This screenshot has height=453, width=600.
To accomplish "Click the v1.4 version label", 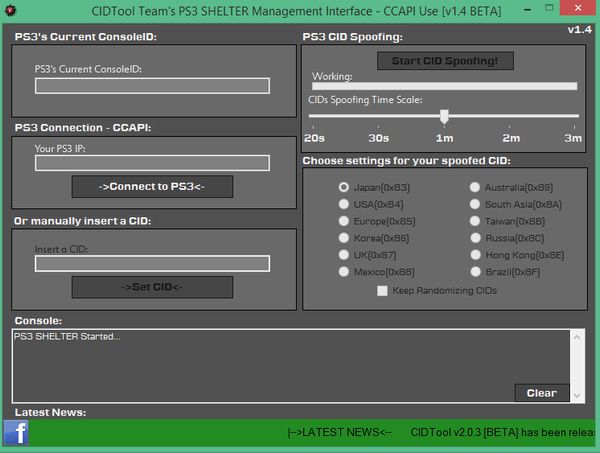I will (x=579, y=30).
